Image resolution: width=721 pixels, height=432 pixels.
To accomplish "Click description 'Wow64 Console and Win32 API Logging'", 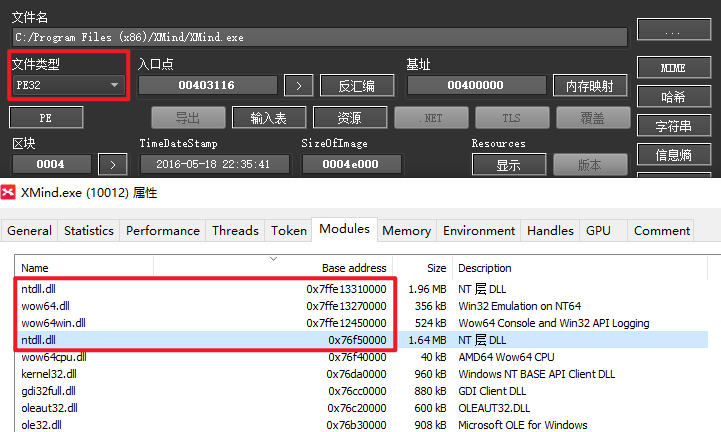I will (554, 323).
